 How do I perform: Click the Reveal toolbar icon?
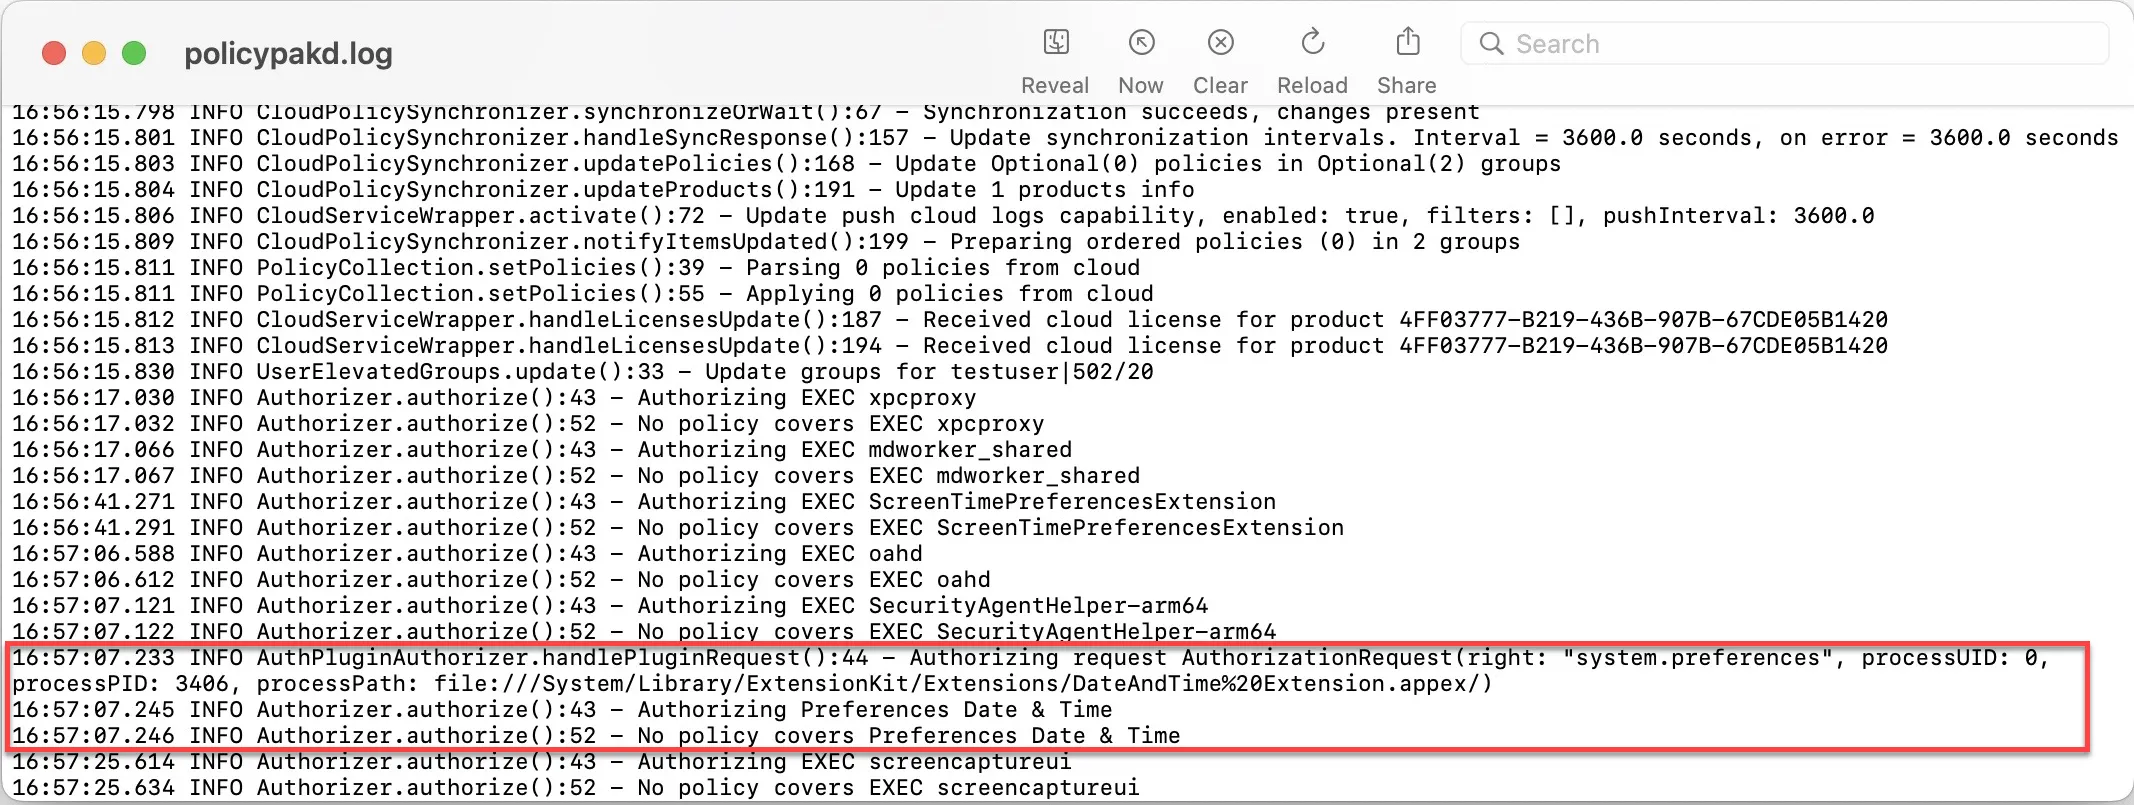pos(1055,43)
